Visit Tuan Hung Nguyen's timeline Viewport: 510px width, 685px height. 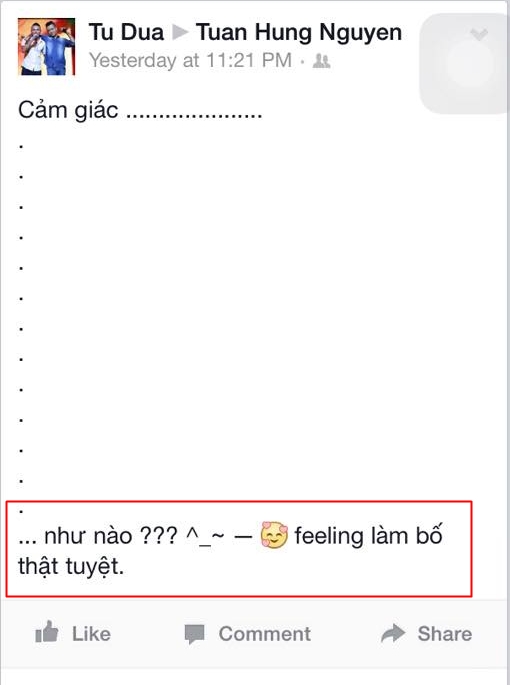[x=299, y=33]
